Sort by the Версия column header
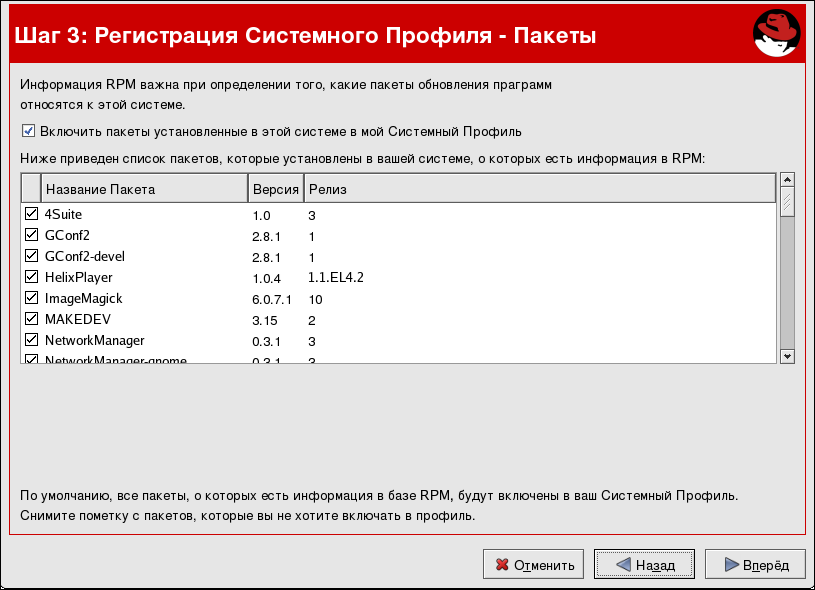The height and width of the screenshot is (590, 815). [x=275, y=189]
